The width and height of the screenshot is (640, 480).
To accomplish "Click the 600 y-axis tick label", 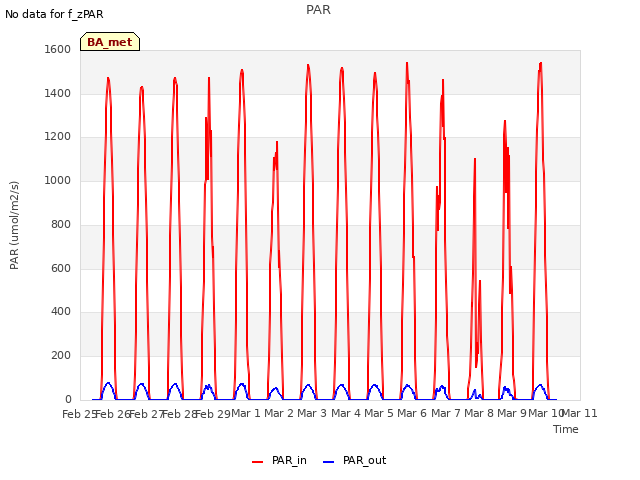I will coord(61,269).
